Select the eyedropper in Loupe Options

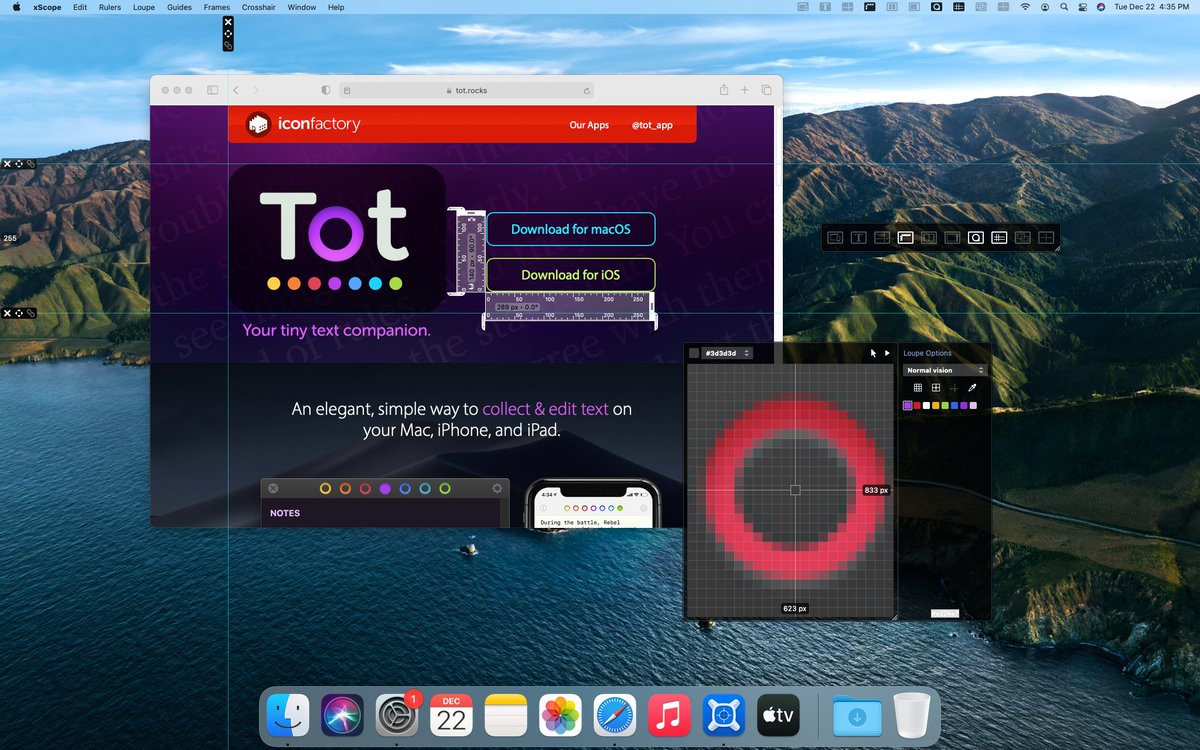(971, 387)
